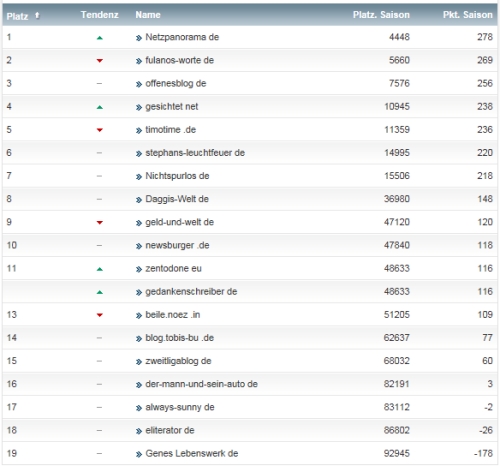Viewport: 500px width, 466px height.
Task: Click the chevron icon before Daggis-Welt de
Action: 139,200
